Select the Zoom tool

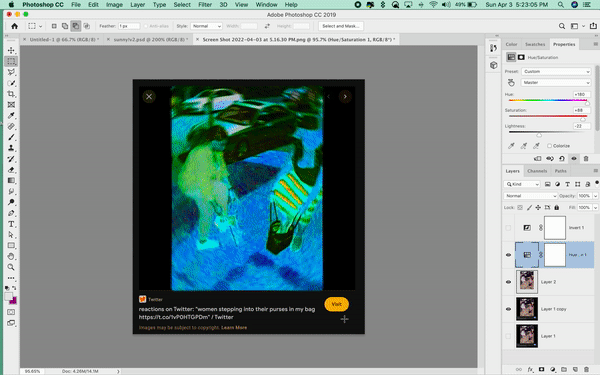[11, 267]
